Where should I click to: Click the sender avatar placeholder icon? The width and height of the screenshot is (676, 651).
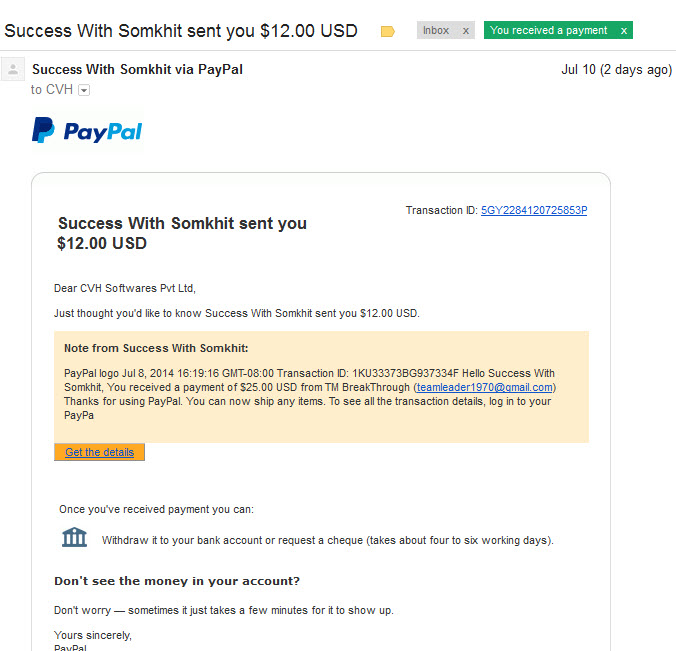tap(13, 69)
